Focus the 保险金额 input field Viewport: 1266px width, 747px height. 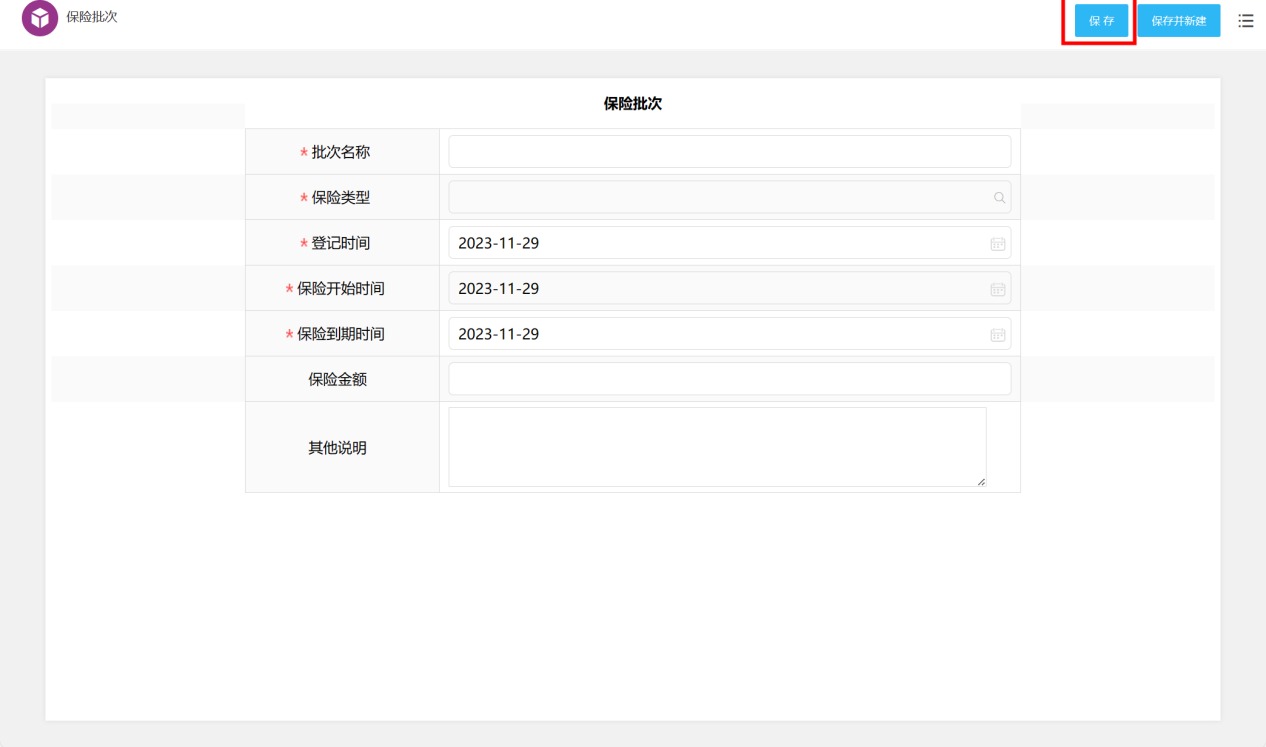click(730, 379)
